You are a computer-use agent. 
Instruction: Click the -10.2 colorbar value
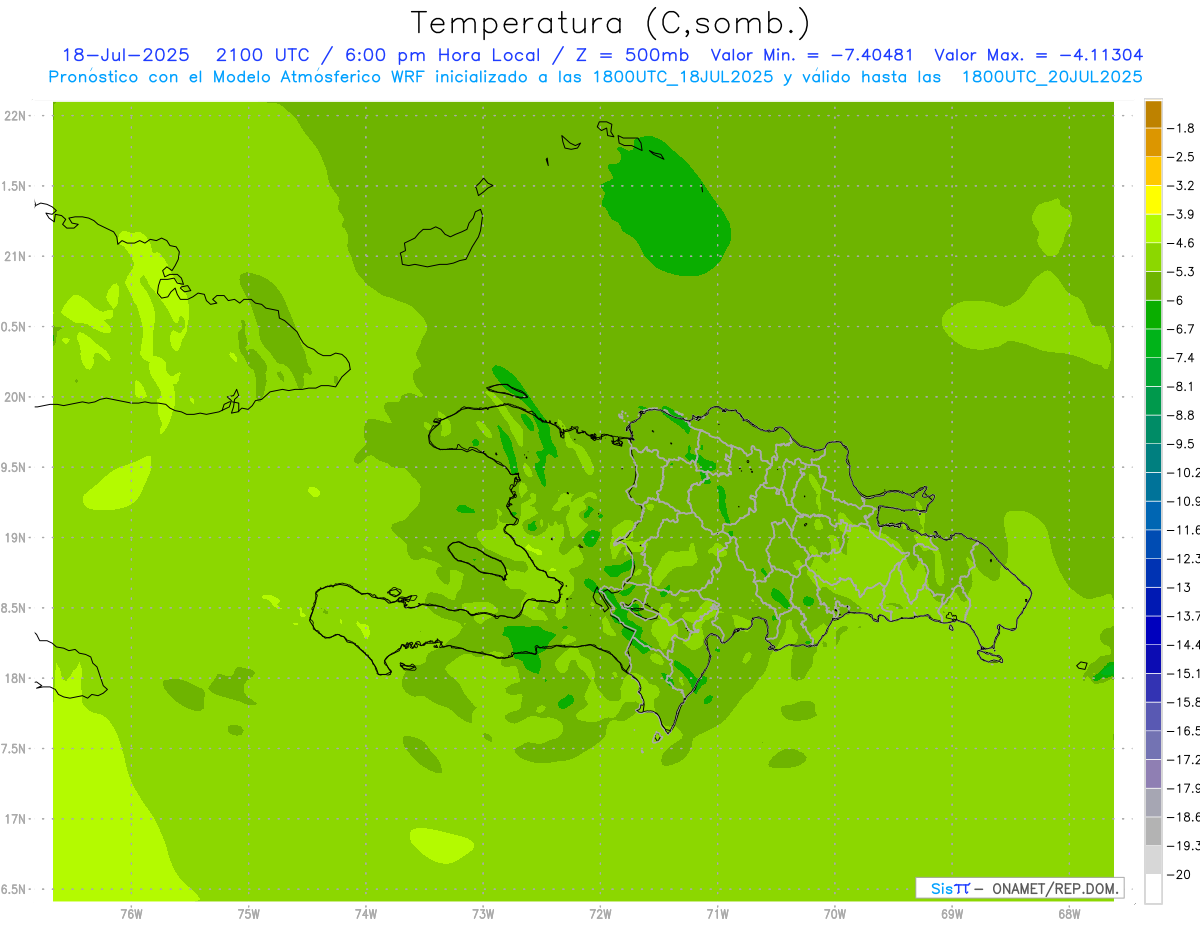pos(1184,473)
